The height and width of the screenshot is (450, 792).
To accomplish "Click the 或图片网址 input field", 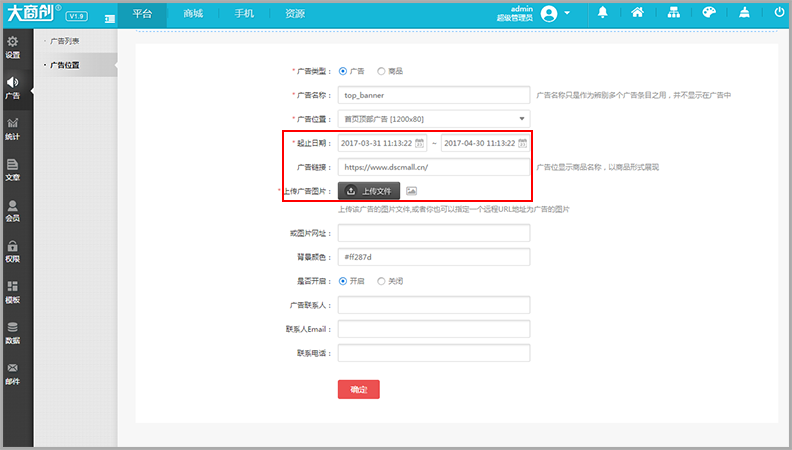I will pyautogui.click(x=434, y=233).
